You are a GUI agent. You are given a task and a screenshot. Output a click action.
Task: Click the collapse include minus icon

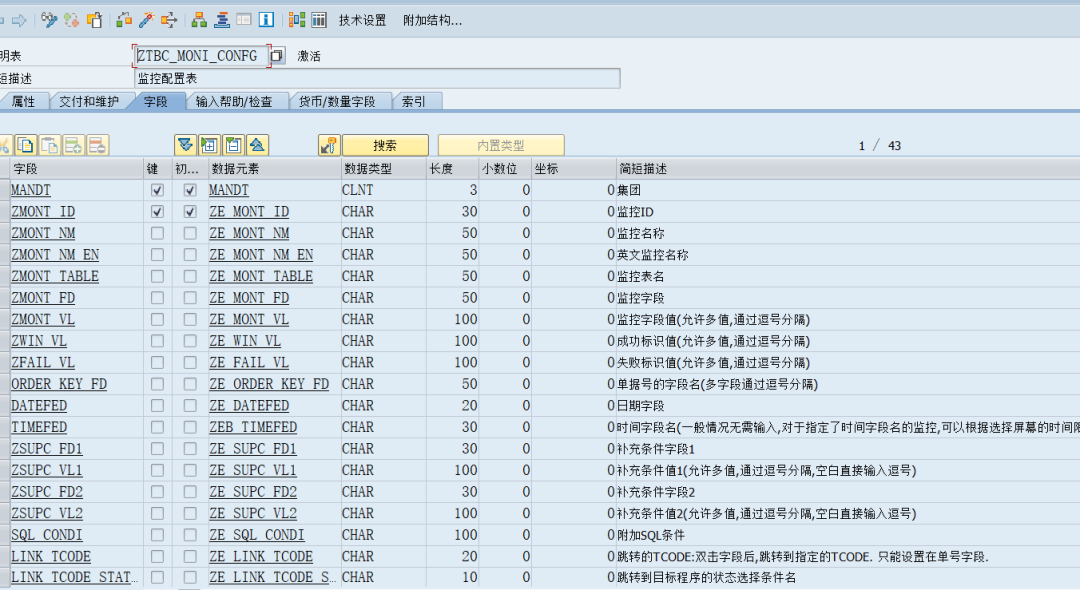[233, 145]
